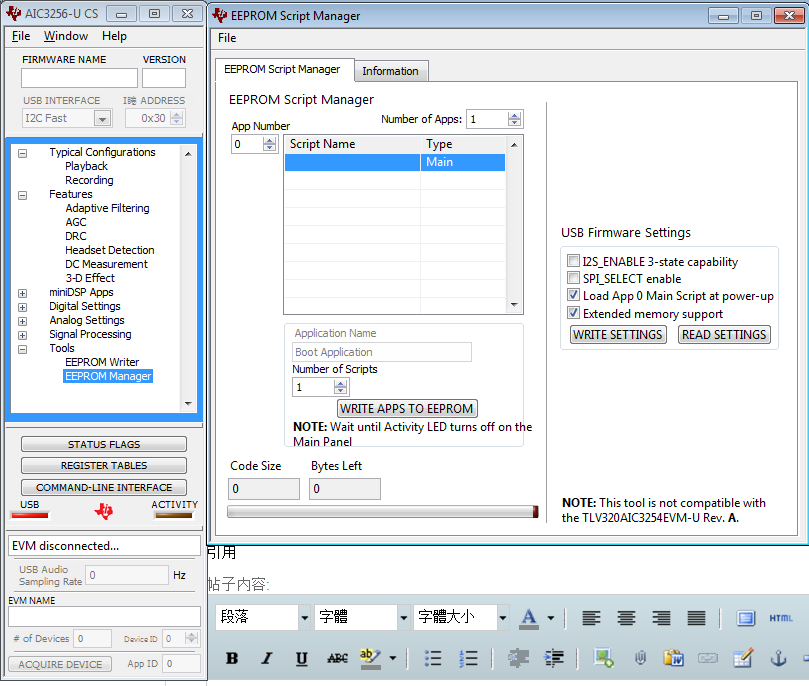Screen dimensions: 809x686
Task: Enable I2S_ENABLE 3-state capability checkbox
Action: click(573, 260)
